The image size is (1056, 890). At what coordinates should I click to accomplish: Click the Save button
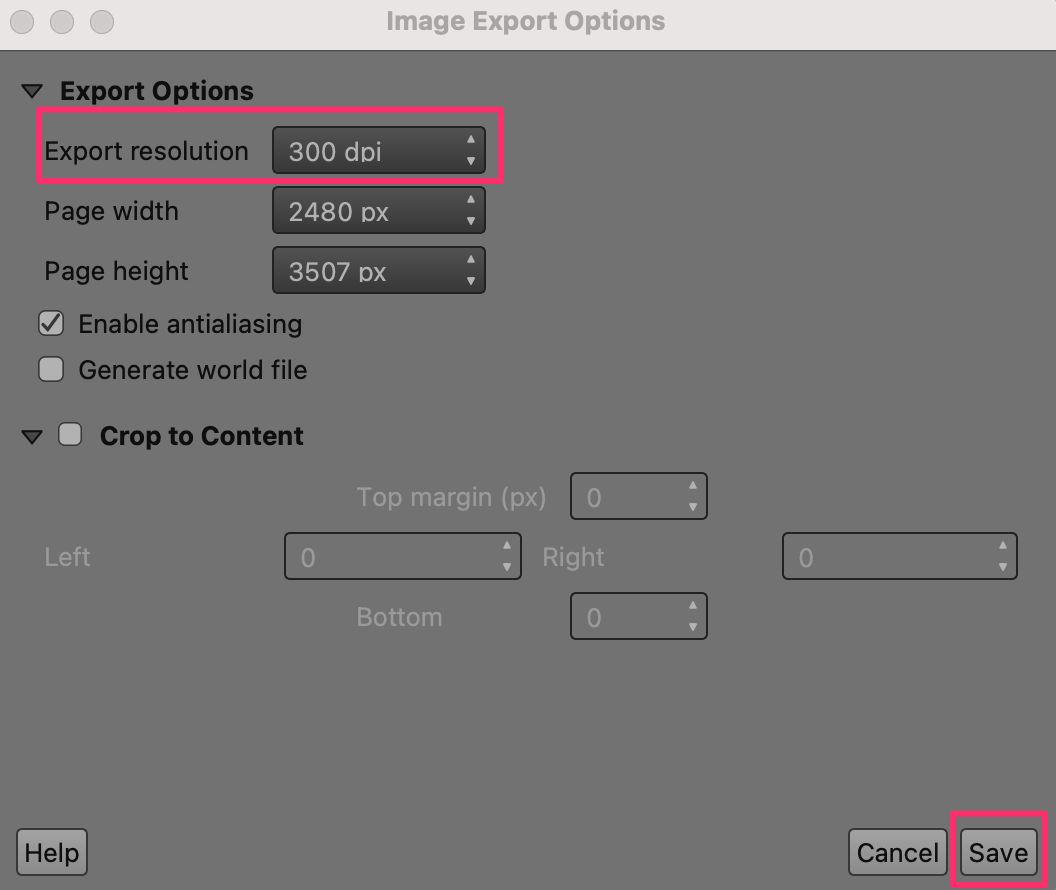(998, 853)
